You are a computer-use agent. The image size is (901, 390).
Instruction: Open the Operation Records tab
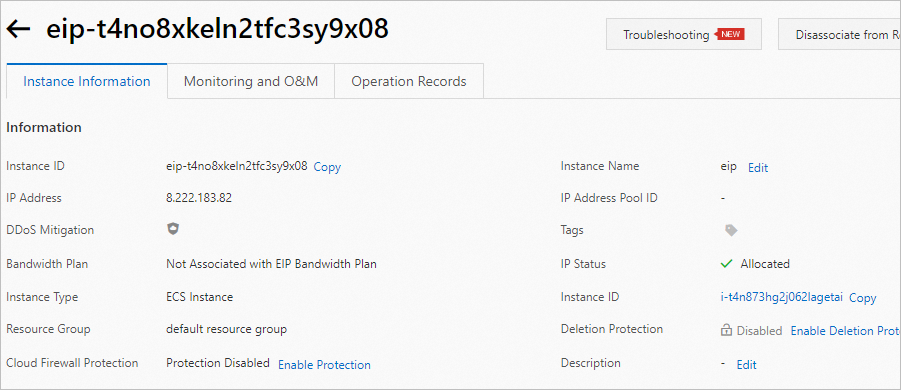(x=409, y=81)
